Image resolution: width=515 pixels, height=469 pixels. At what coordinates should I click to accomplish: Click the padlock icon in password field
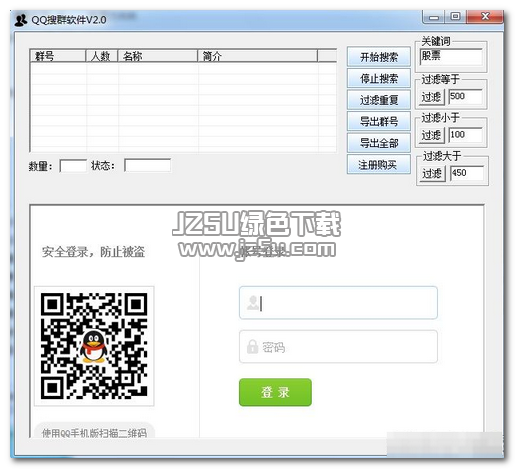click(x=252, y=347)
